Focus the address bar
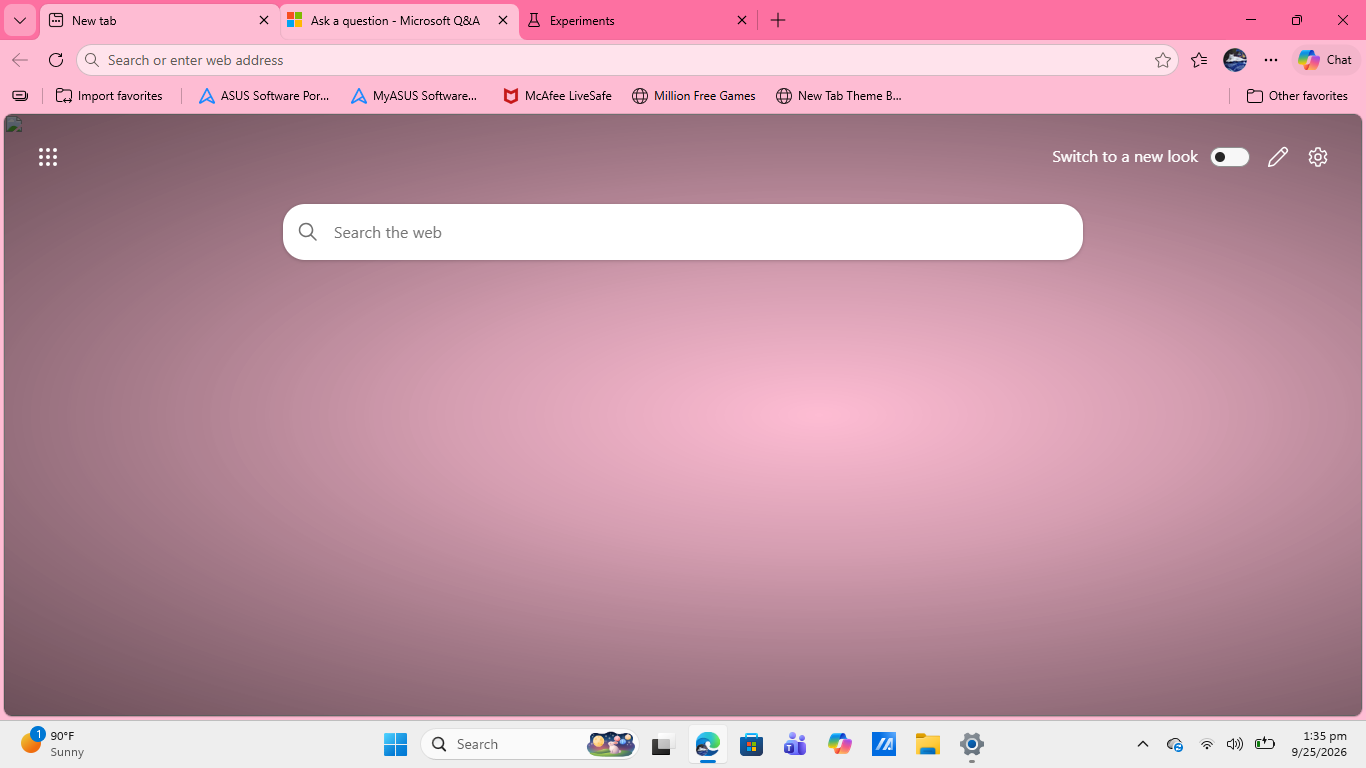The image size is (1366, 768). pos(627,60)
